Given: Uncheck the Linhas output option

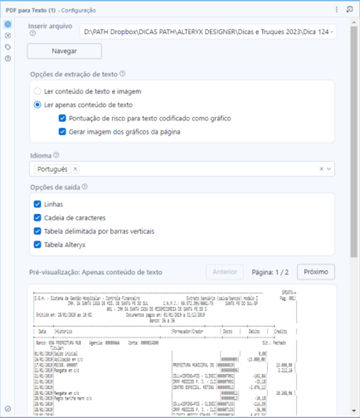Looking at the screenshot, I should pos(38,204).
